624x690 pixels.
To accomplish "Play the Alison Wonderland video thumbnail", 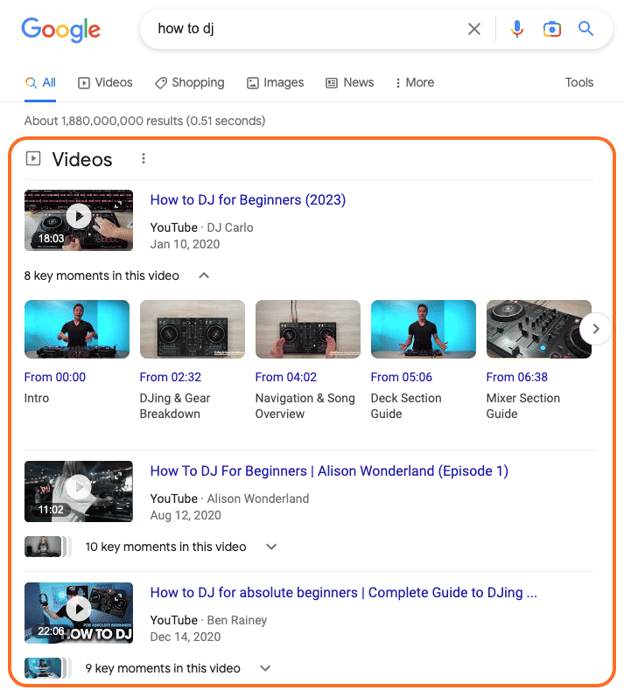I will [x=79, y=491].
